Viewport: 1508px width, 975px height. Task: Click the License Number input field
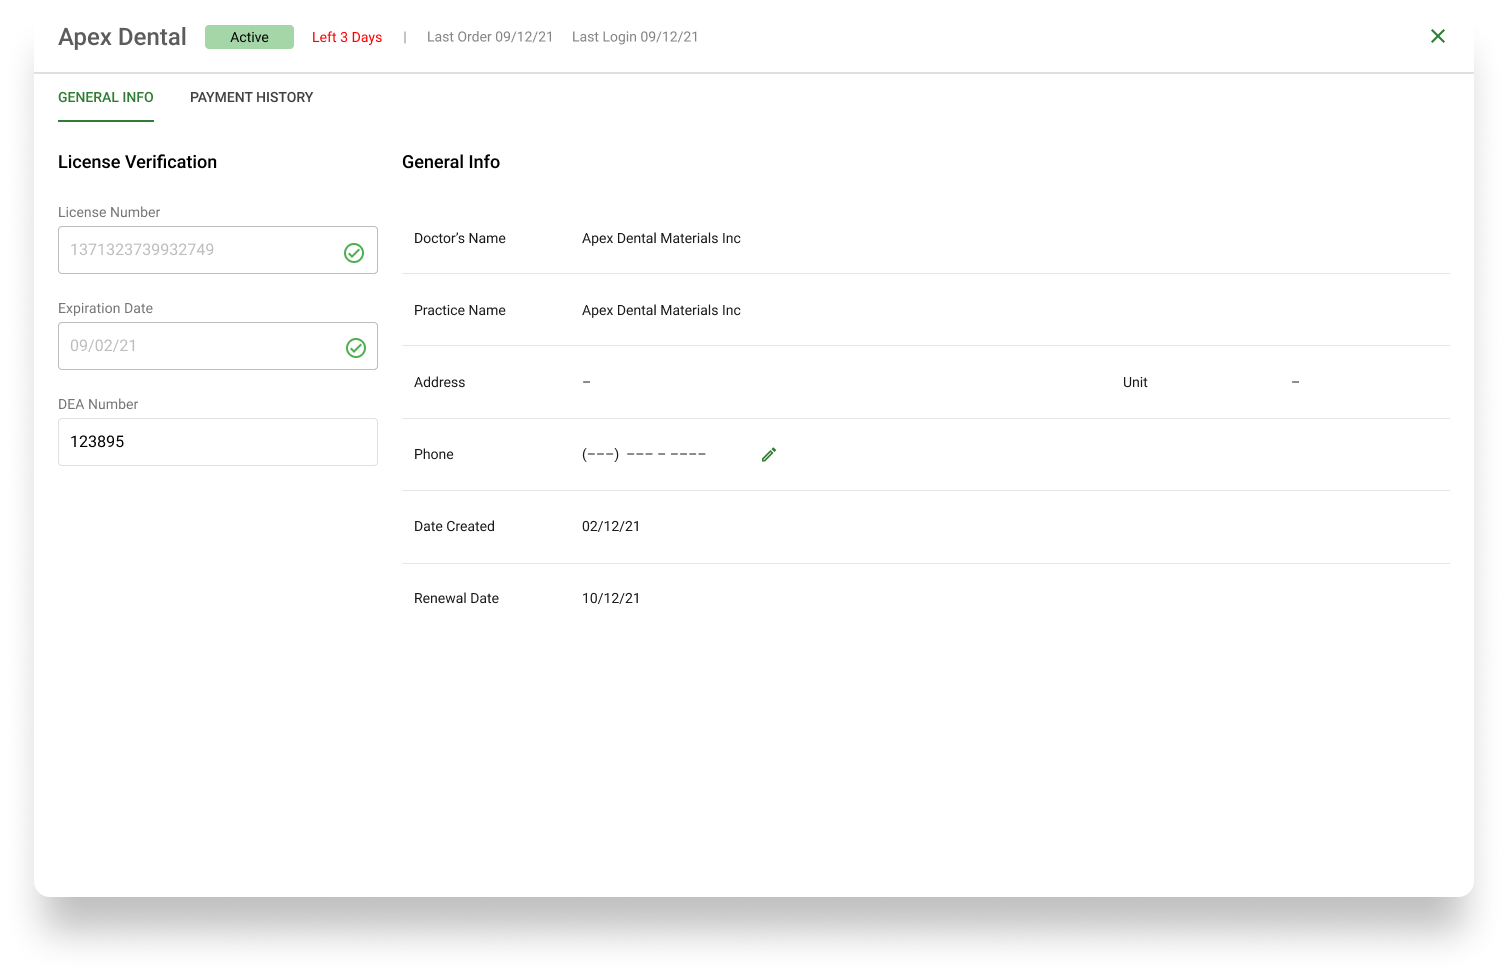click(218, 250)
